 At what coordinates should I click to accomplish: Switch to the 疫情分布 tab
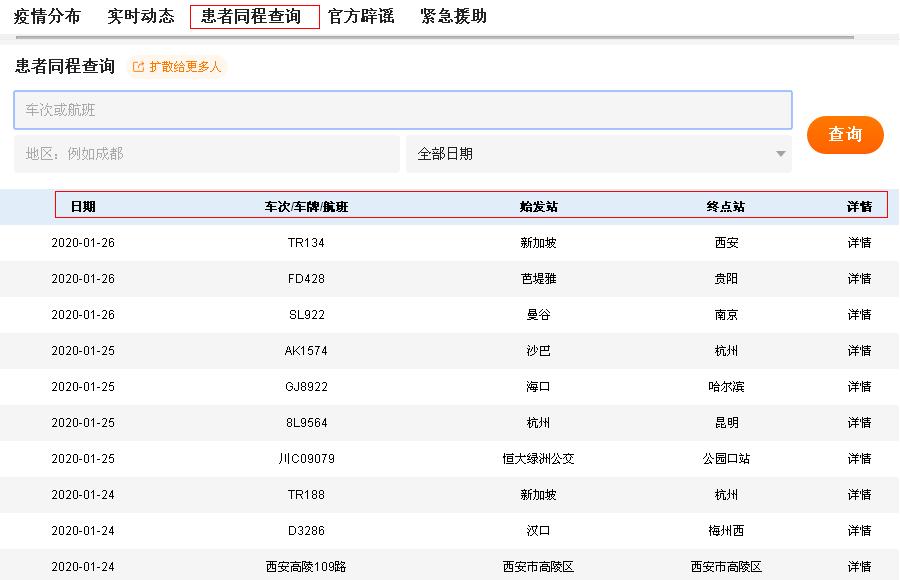pos(48,16)
